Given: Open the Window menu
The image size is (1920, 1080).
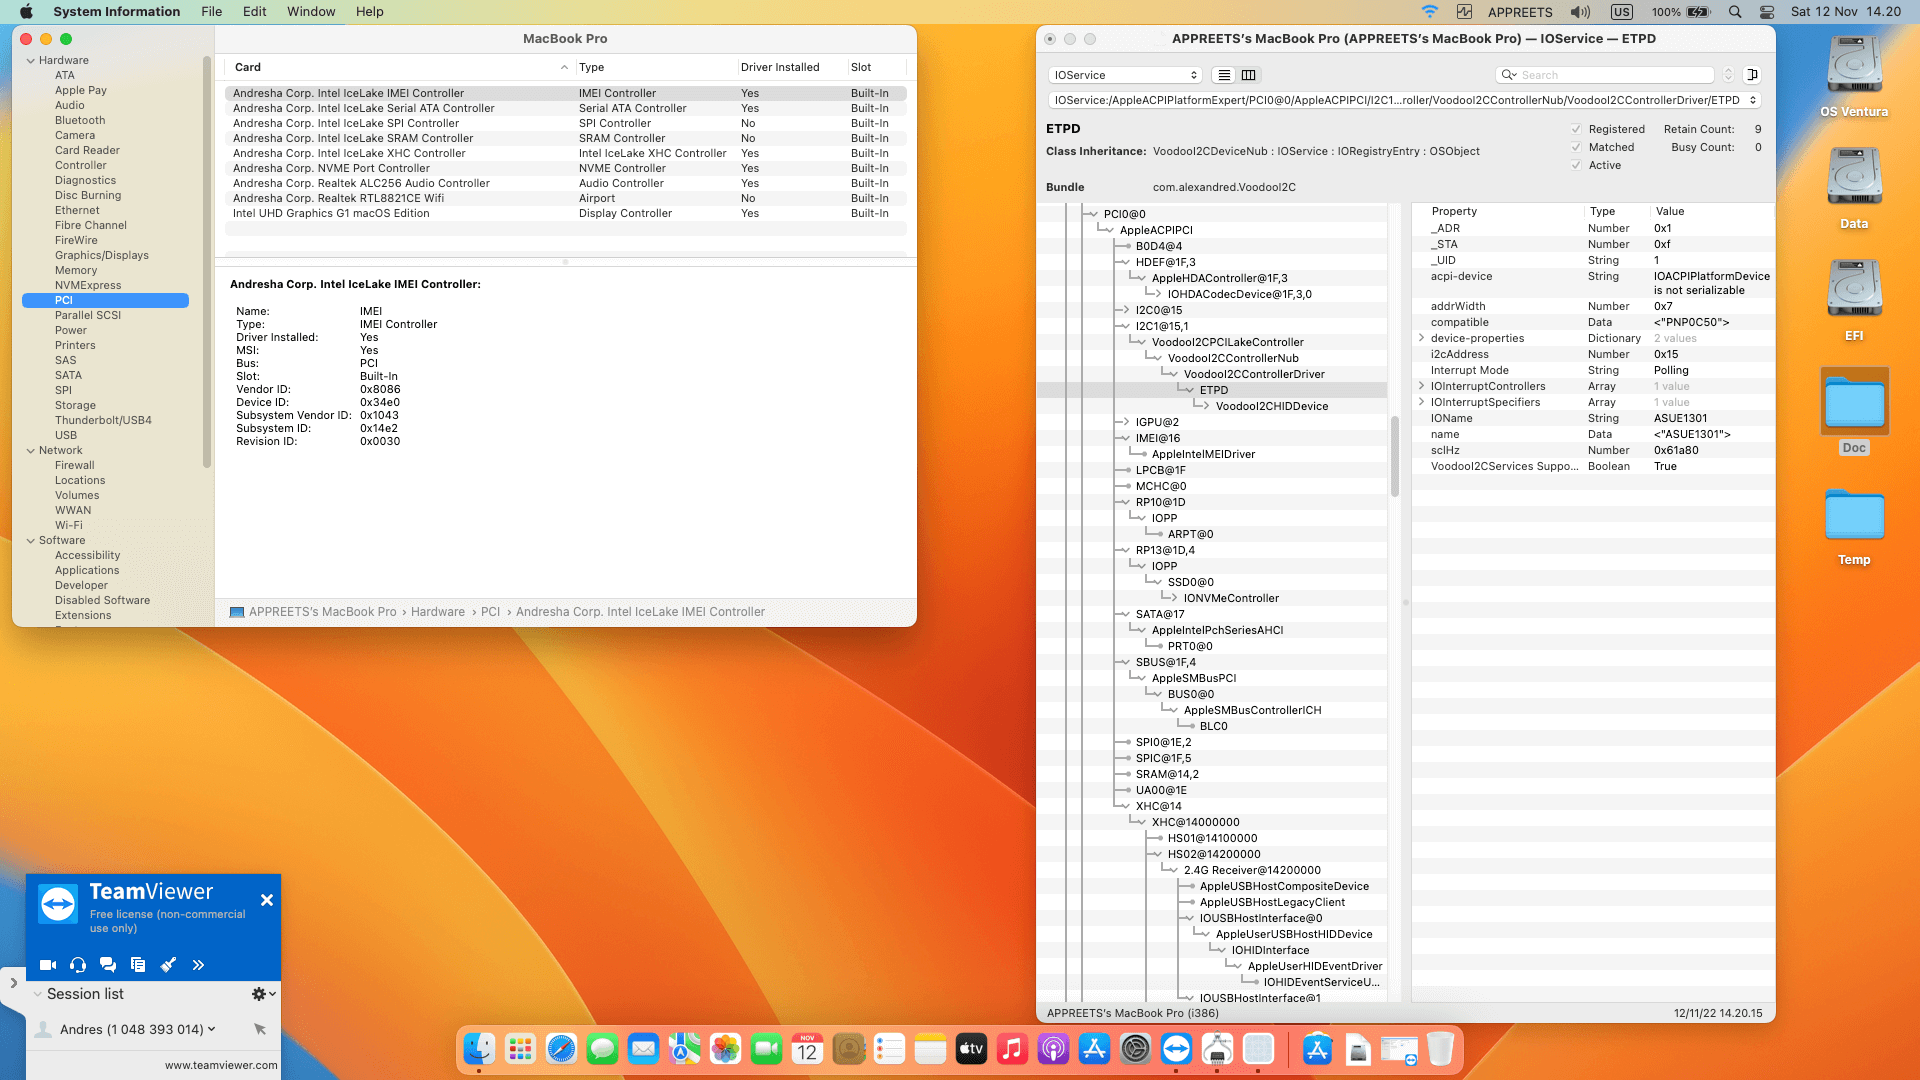Looking at the screenshot, I should (x=311, y=12).
